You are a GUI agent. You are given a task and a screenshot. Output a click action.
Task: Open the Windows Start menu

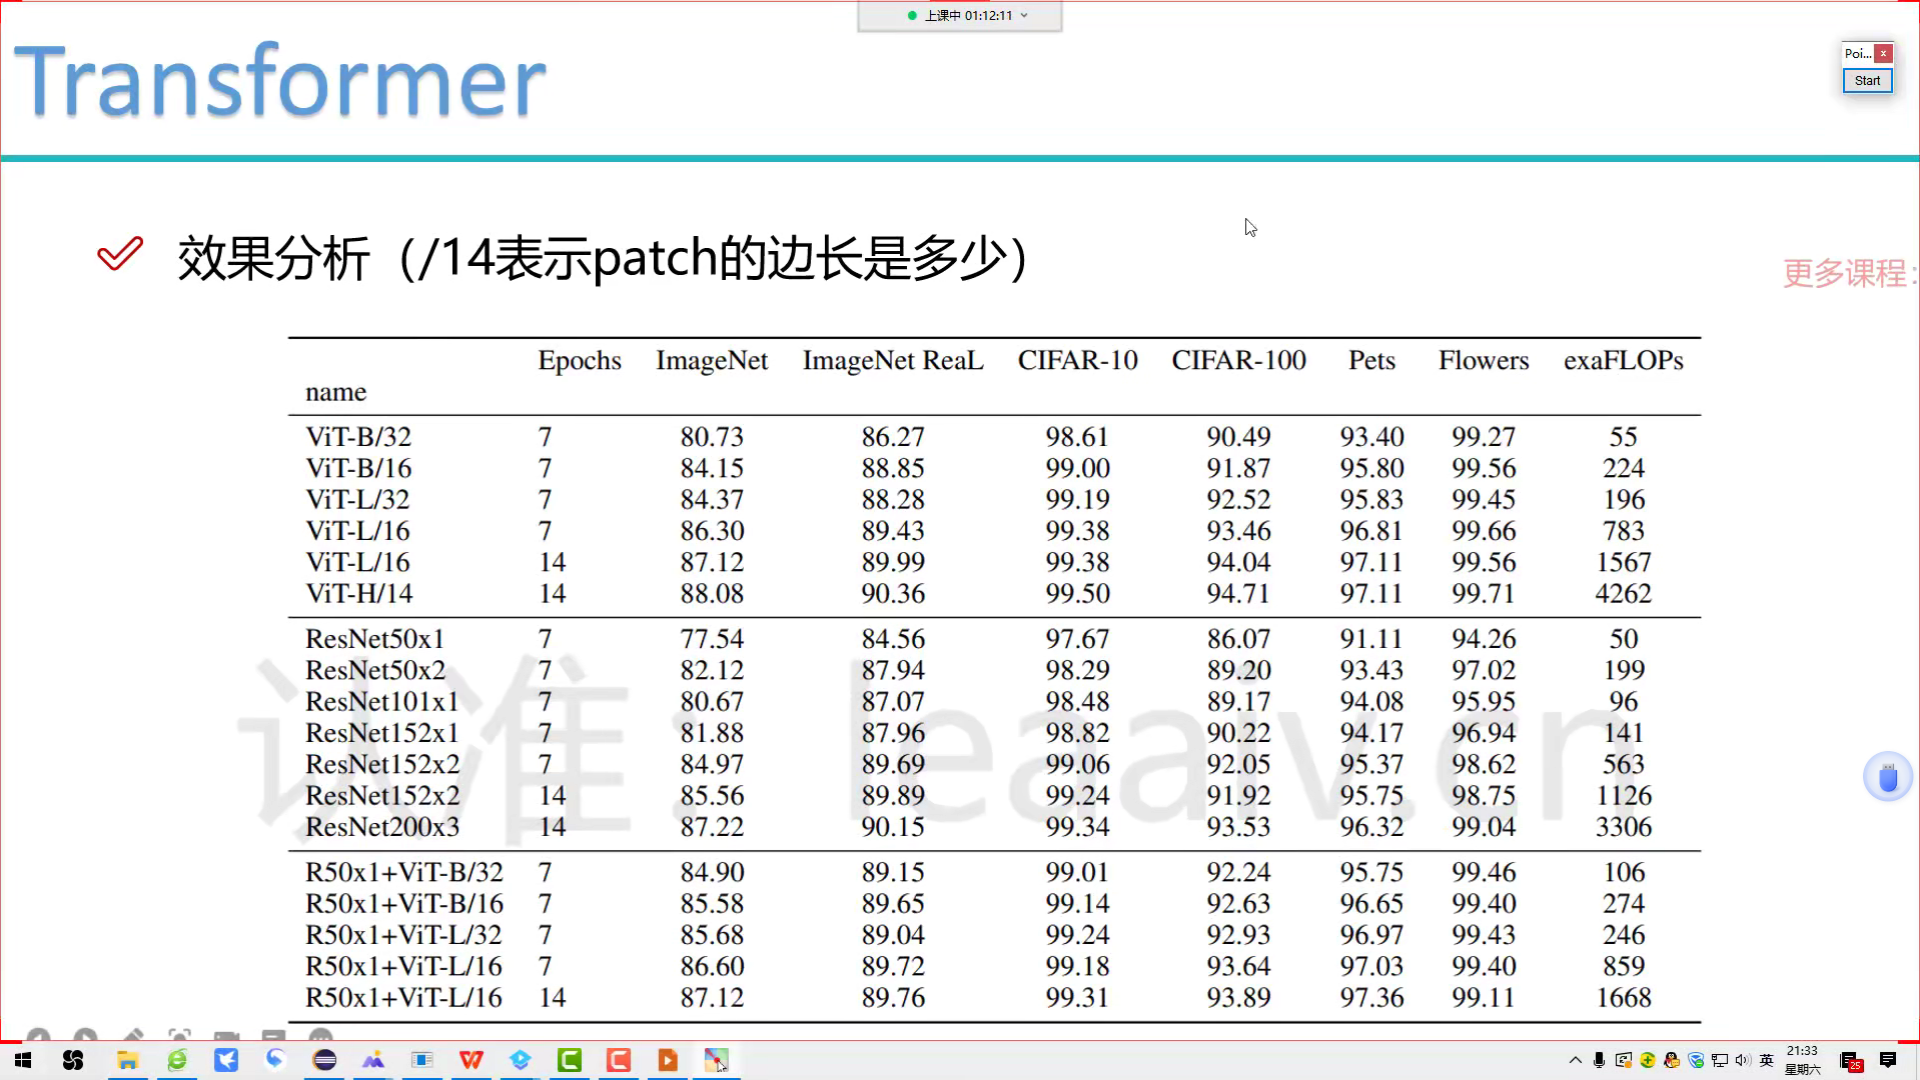point(22,1060)
